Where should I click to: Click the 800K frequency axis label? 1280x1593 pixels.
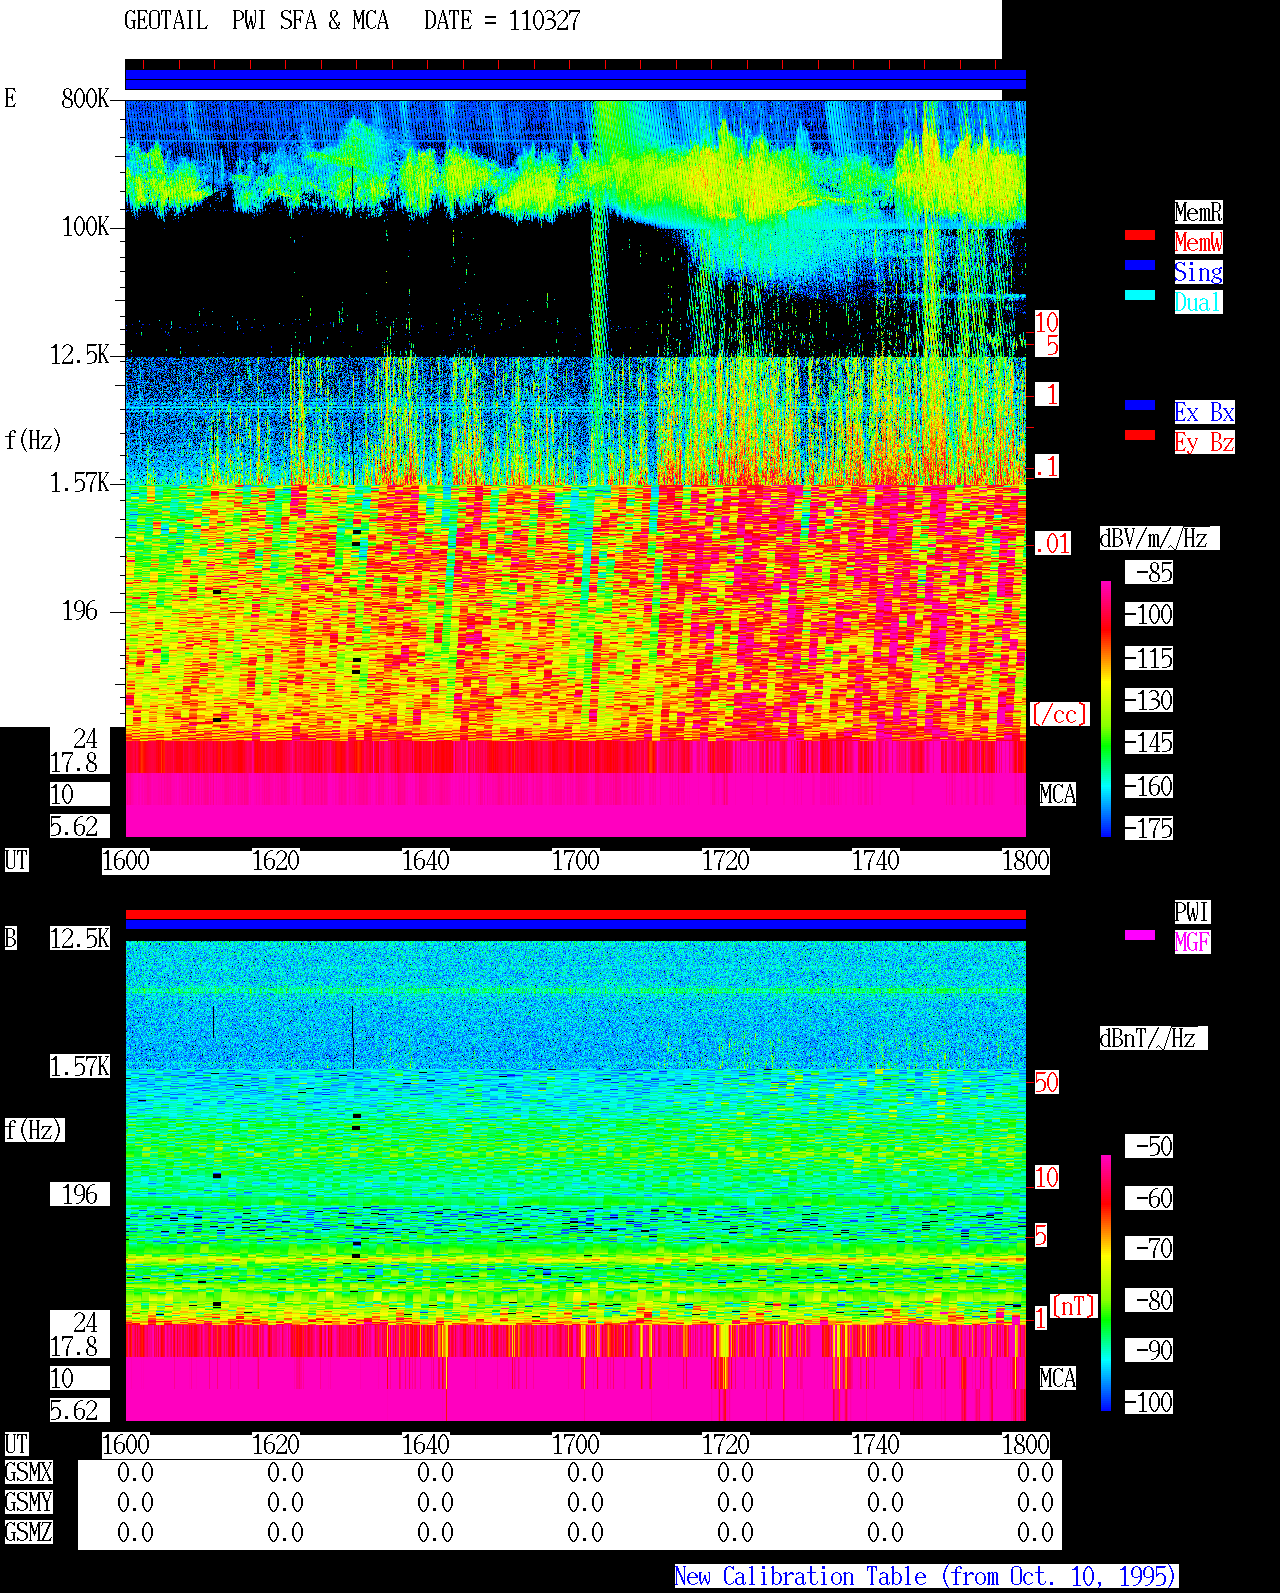pos(85,98)
